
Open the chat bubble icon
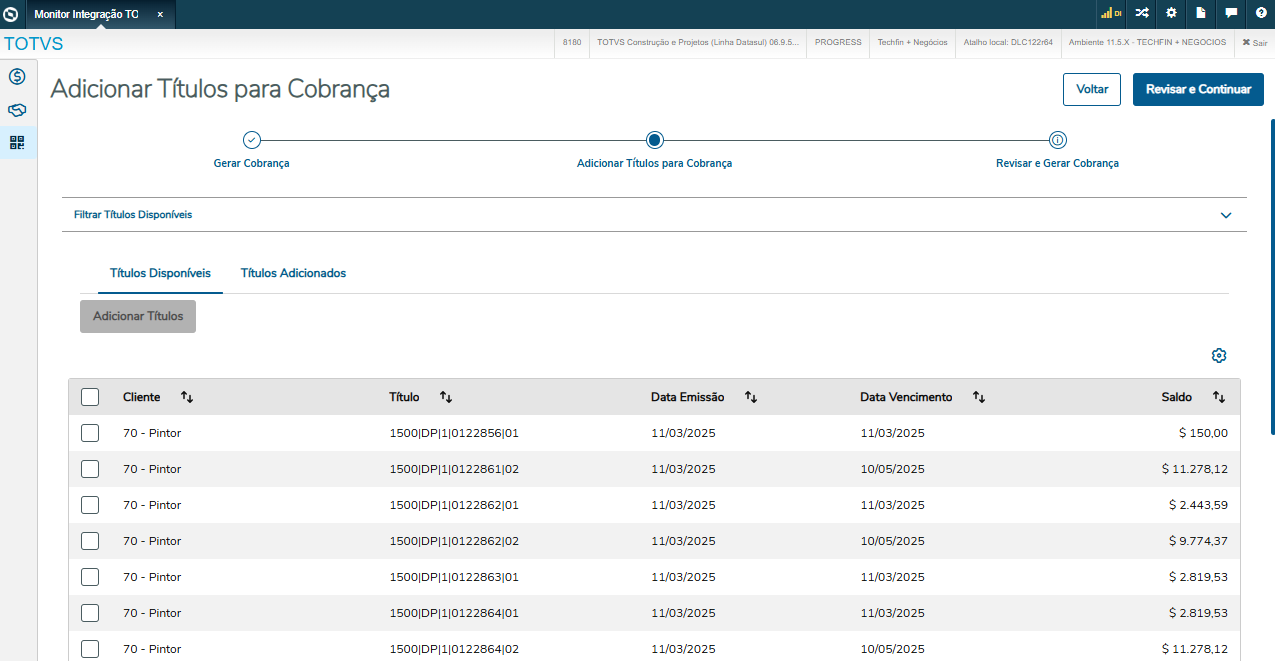[1231, 13]
